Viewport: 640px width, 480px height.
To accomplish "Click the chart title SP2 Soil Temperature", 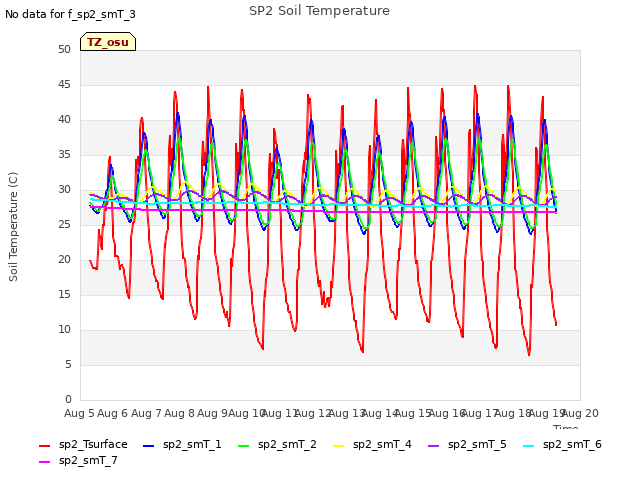I will click(319, 11).
